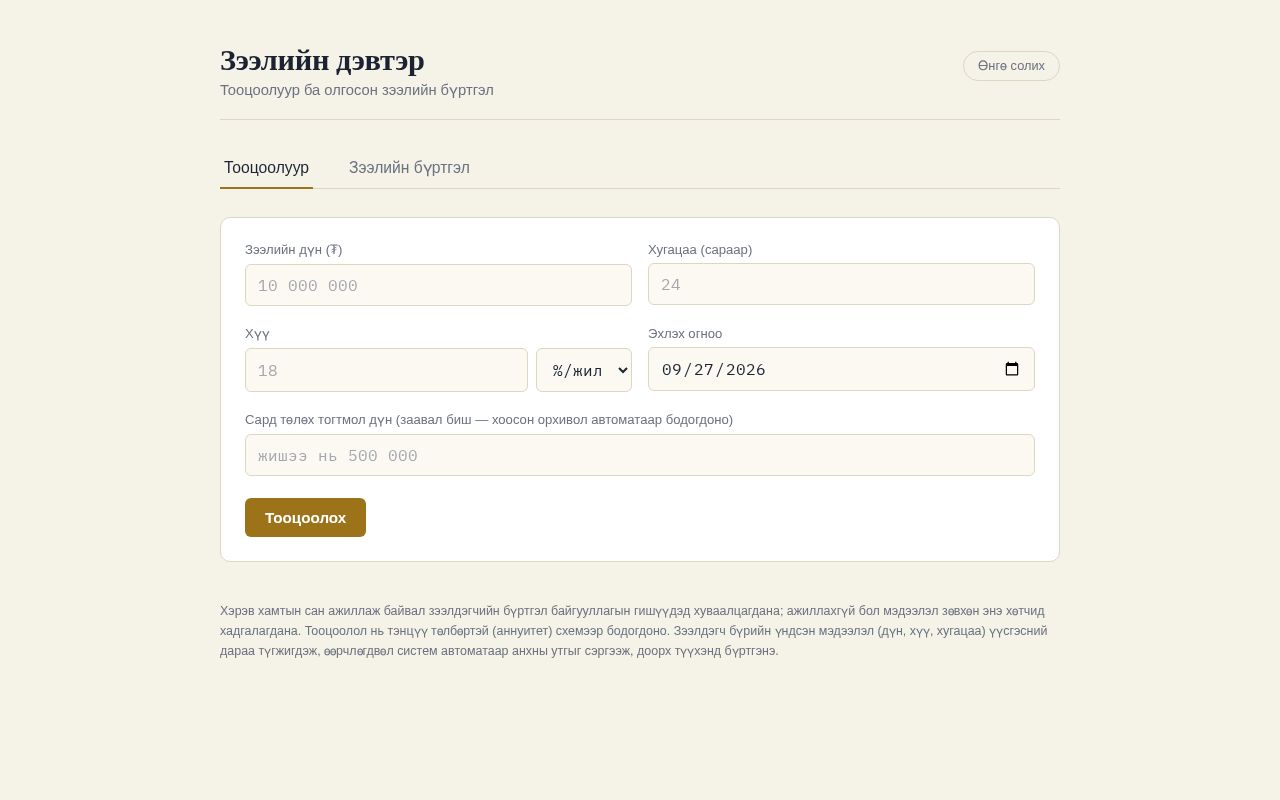This screenshot has width=1280, height=800.
Task: Select the Хүү interest rate input
Action: pos(386,370)
